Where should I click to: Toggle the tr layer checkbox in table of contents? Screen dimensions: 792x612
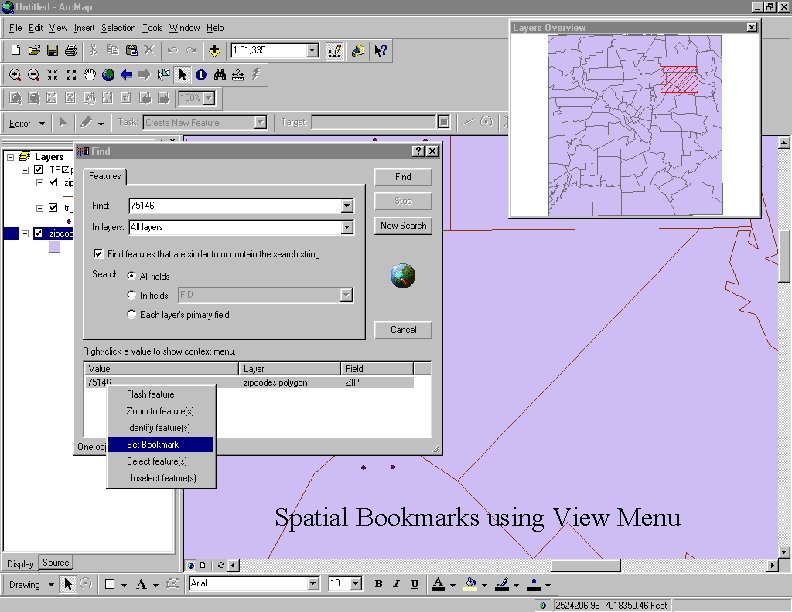pos(53,208)
